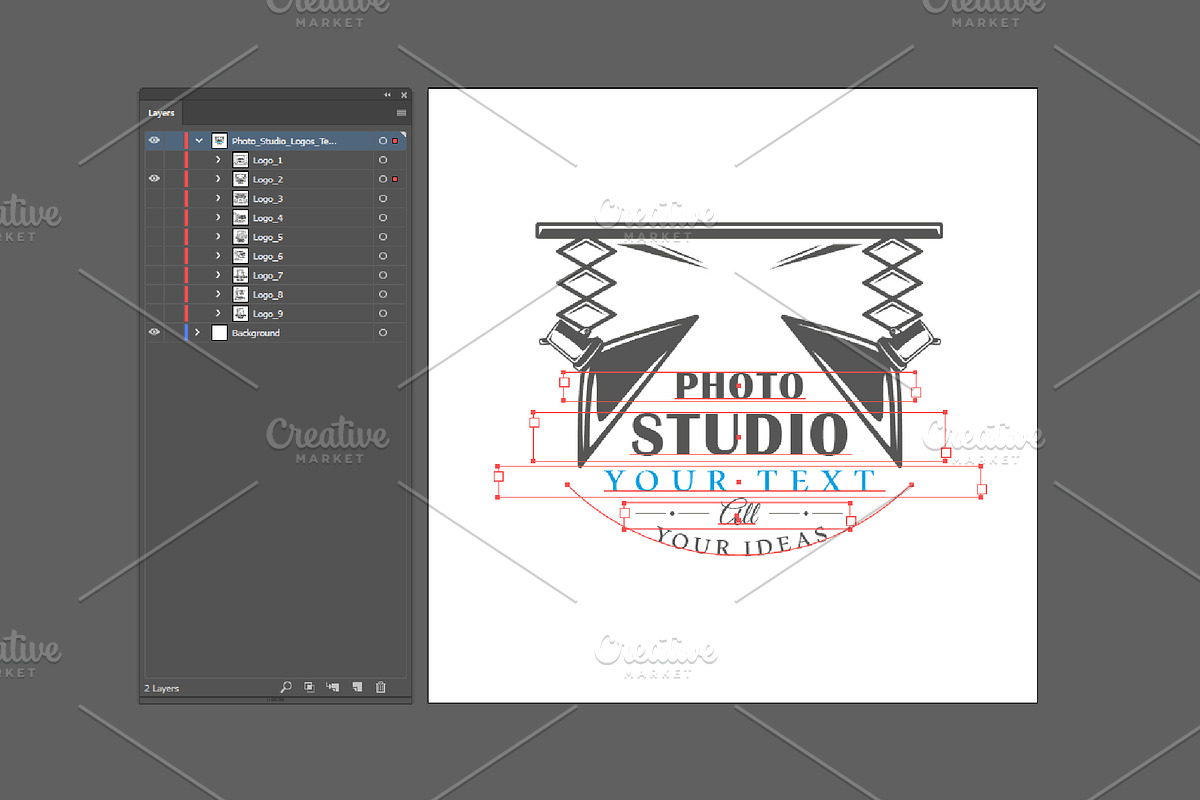Viewport: 1200px width, 800px height.
Task: Select the Logo_2 sublayer name
Action: tap(267, 180)
